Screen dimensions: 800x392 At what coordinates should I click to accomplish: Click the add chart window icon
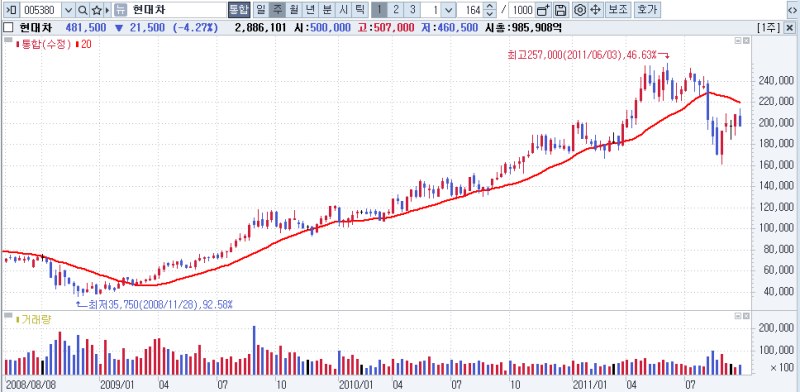[544, 10]
